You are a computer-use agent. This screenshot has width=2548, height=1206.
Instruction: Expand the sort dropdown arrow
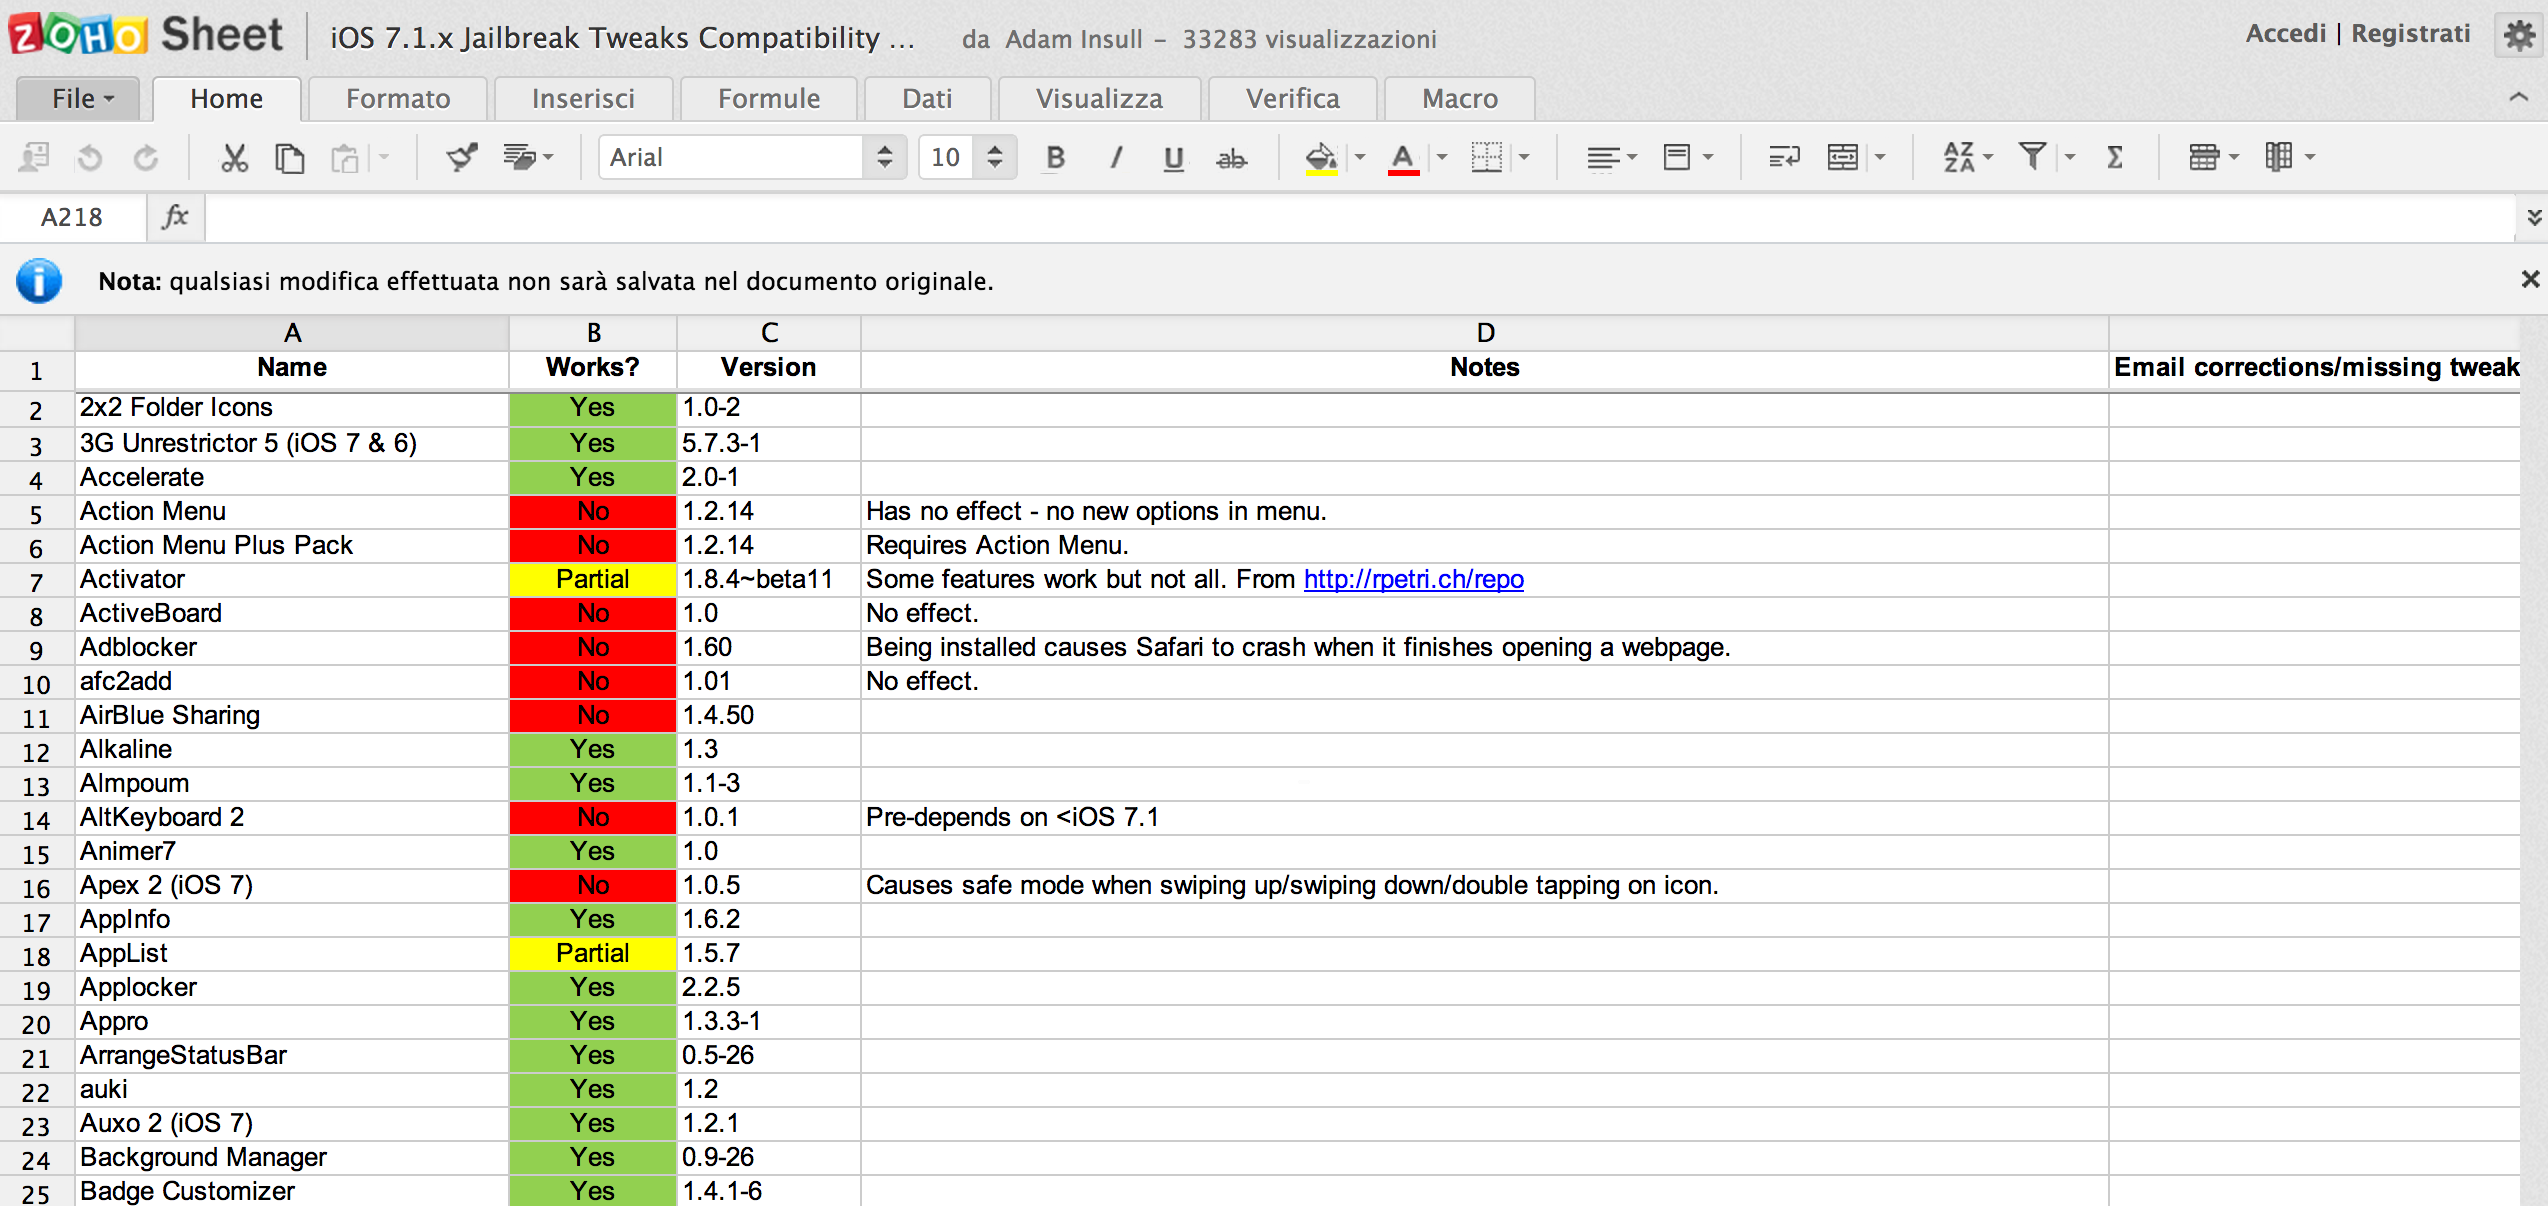1988,157
